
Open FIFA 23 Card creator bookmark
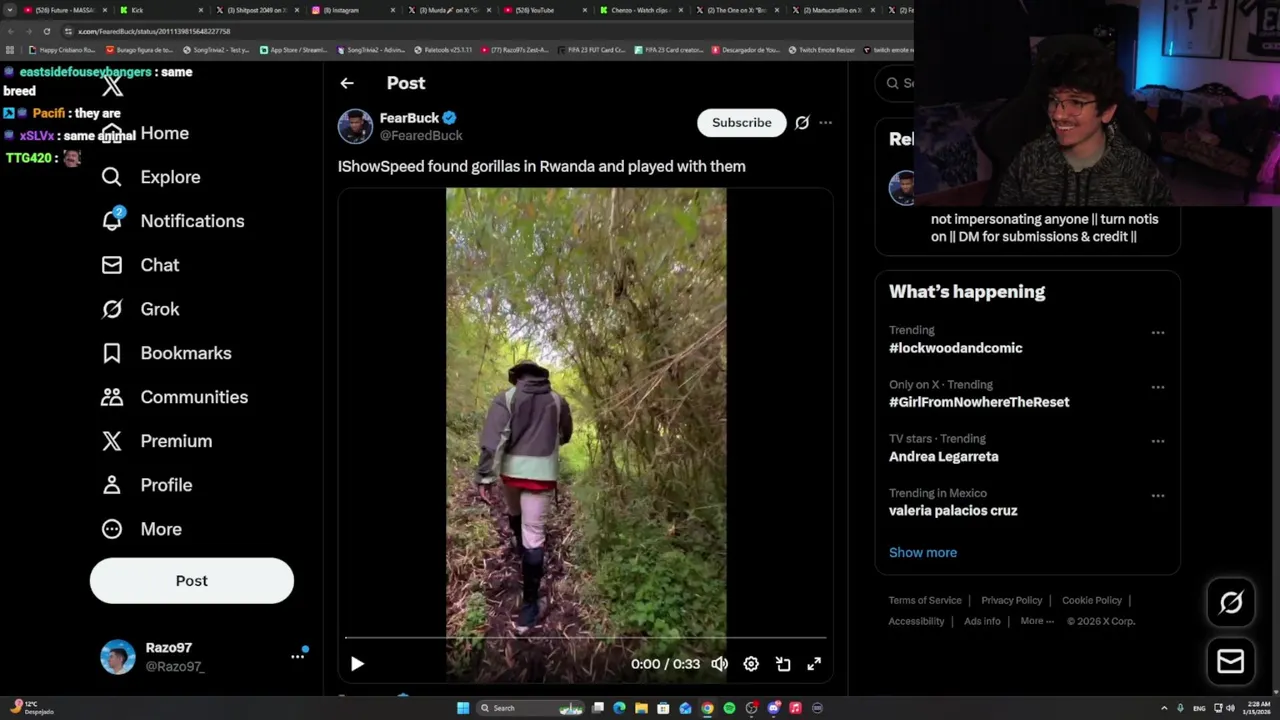[x=670, y=49]
